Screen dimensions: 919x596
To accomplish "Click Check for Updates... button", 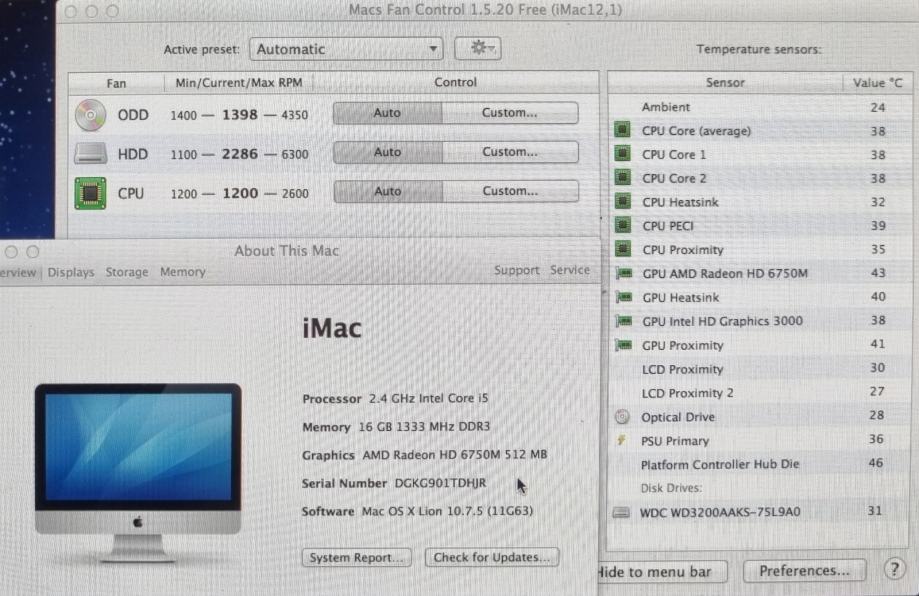I will click(492, 557).
